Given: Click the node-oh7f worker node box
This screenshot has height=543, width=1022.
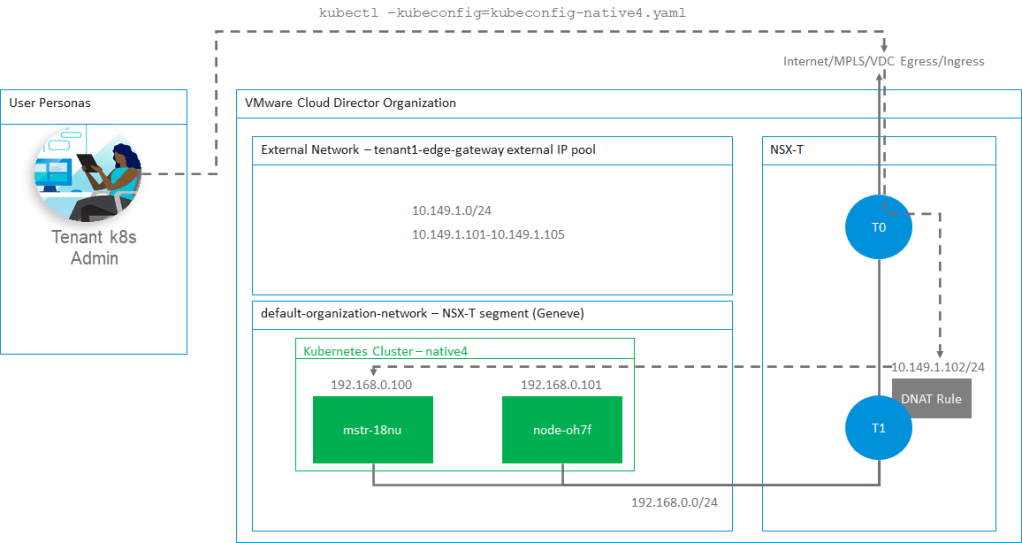Looking at the screenshot, I should point(562,430).
